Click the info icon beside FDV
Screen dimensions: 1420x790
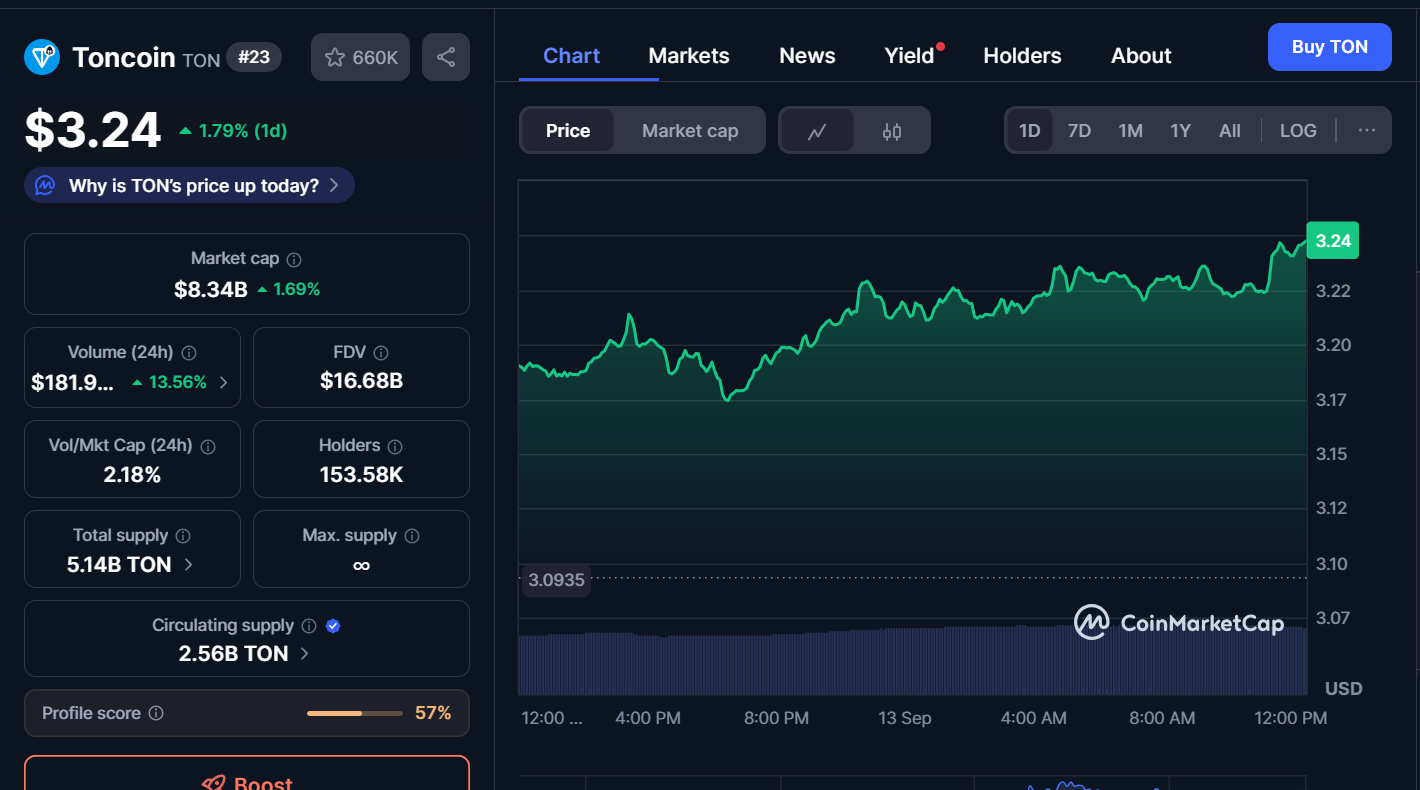(x=380, y=353)
